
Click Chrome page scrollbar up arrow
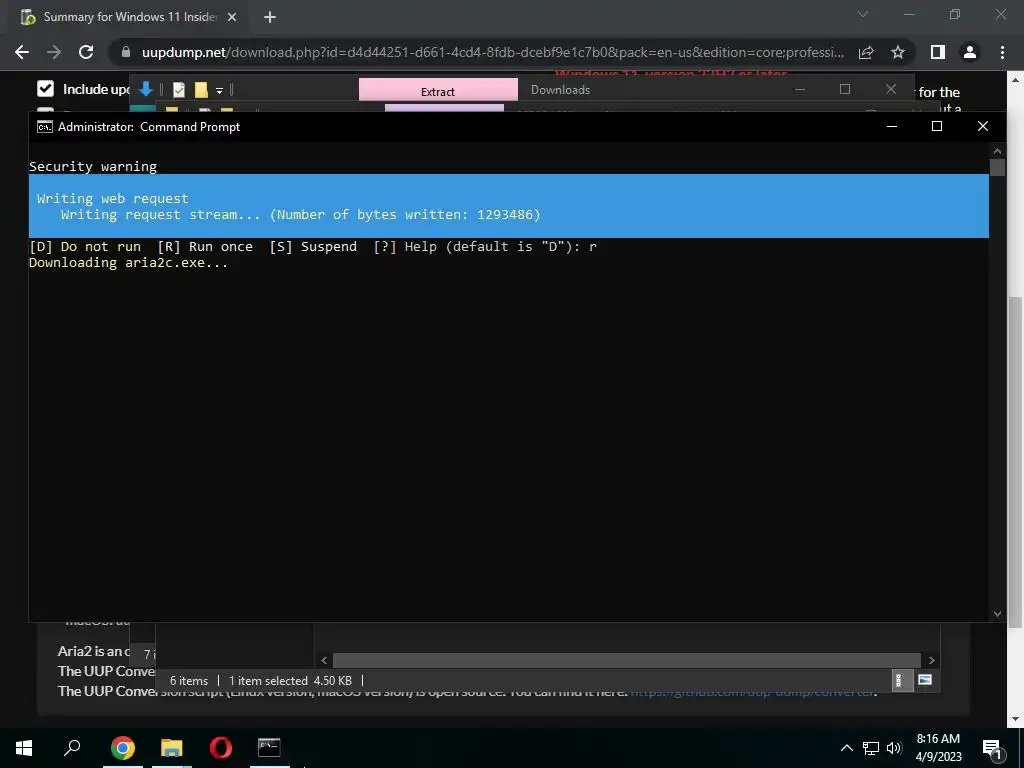coord(1015,80)
